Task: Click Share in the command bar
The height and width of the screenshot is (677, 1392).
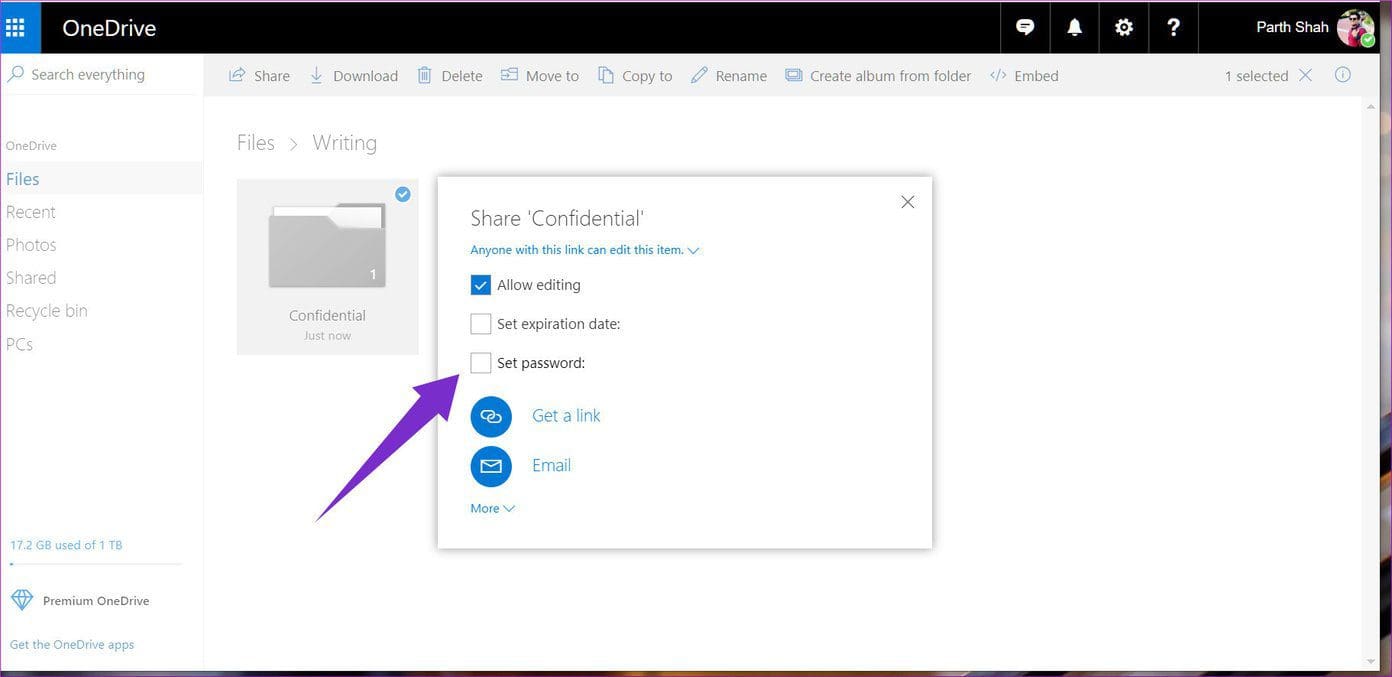Action: 260,76
